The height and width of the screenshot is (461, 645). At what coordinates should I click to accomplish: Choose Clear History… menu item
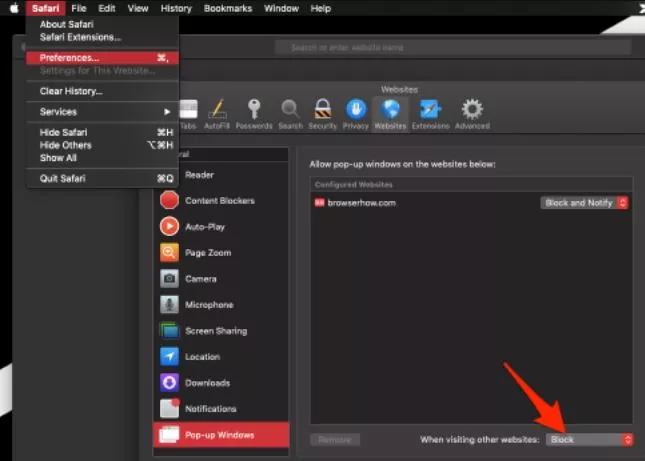(x=102, y=91)
